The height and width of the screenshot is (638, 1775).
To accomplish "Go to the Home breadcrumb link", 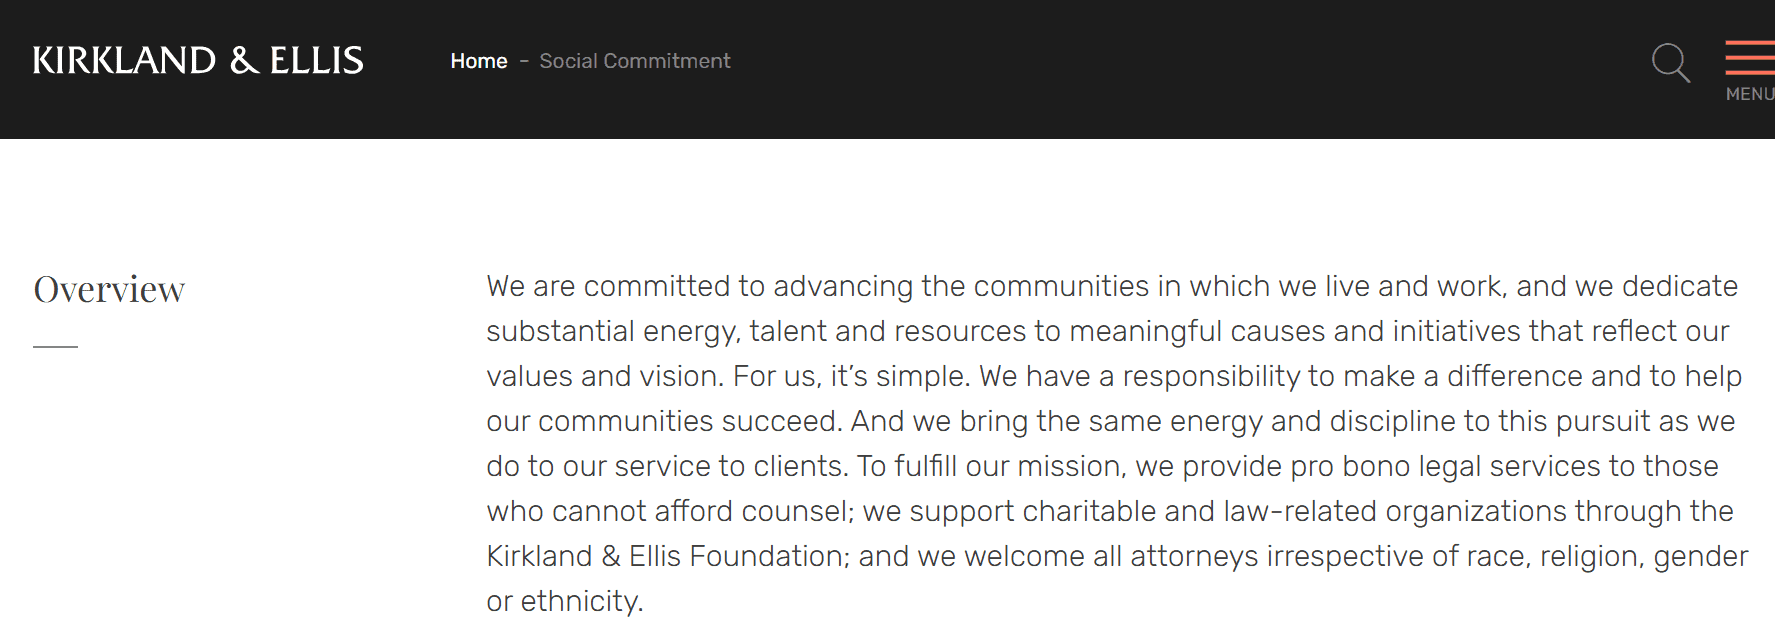I will [x=479, y=61].
